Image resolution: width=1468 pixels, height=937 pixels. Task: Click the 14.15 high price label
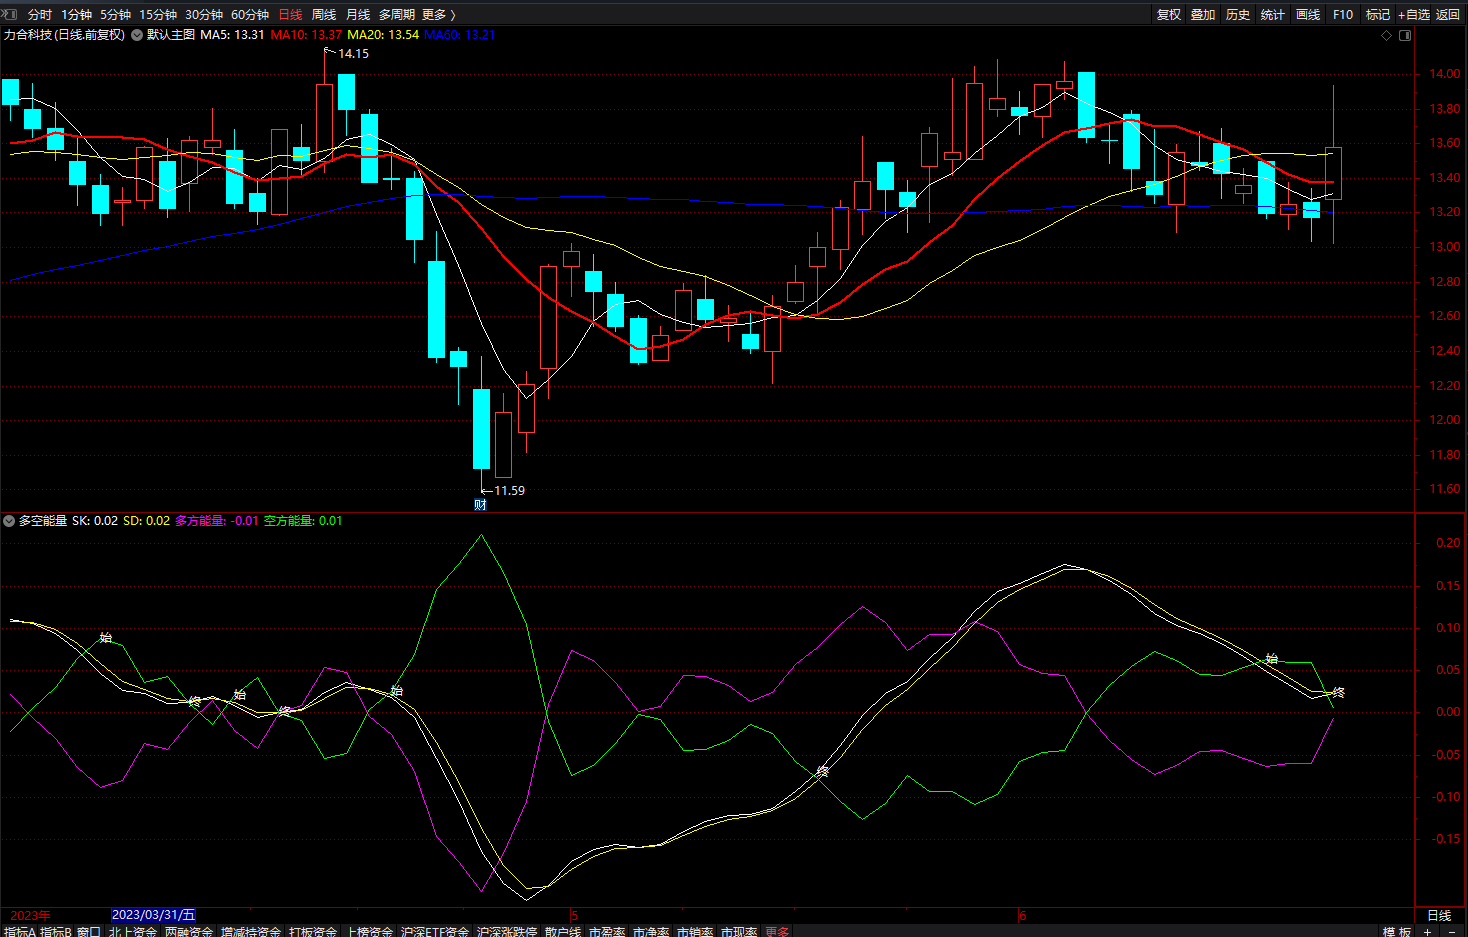click(353, 54)
